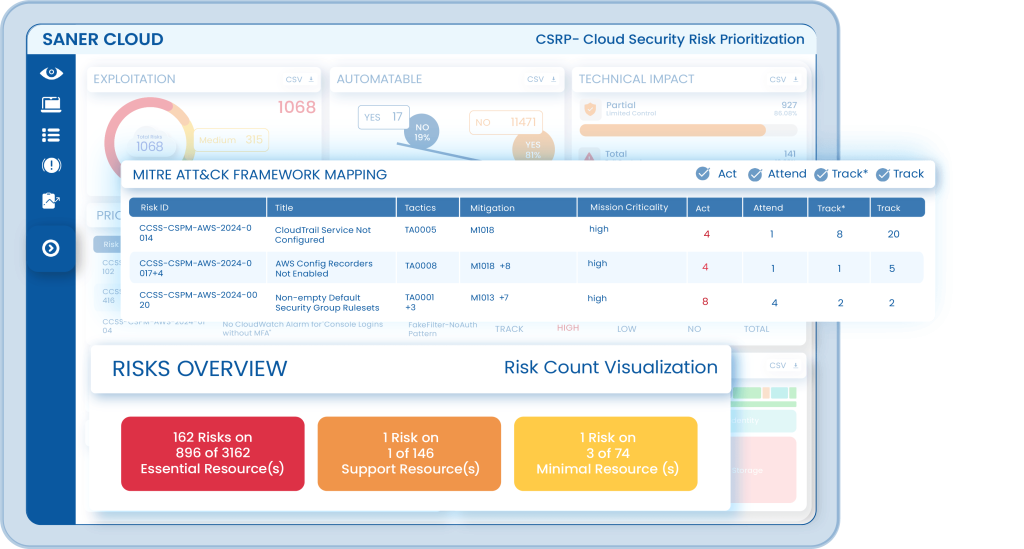Screen dimensions: 1024x549
Task: Click the eye visibility icon in sidebar
Action: tap(51, 73)
